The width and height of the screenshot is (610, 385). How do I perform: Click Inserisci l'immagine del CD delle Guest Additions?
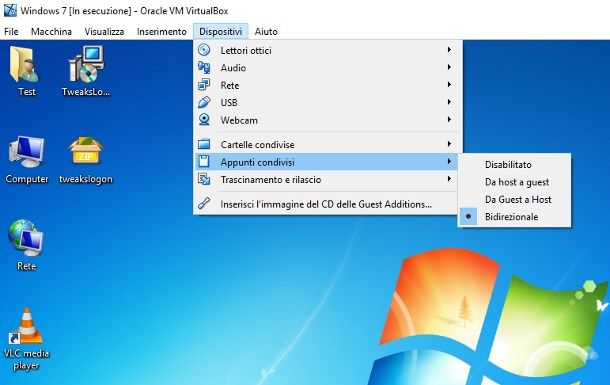[x=326, y=204]
